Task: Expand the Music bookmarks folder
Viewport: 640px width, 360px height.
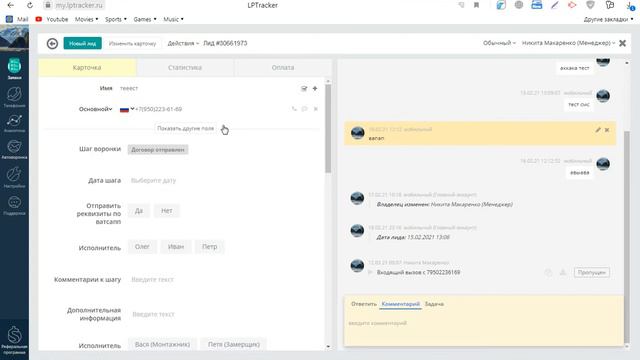Action: tap(173, 19)
